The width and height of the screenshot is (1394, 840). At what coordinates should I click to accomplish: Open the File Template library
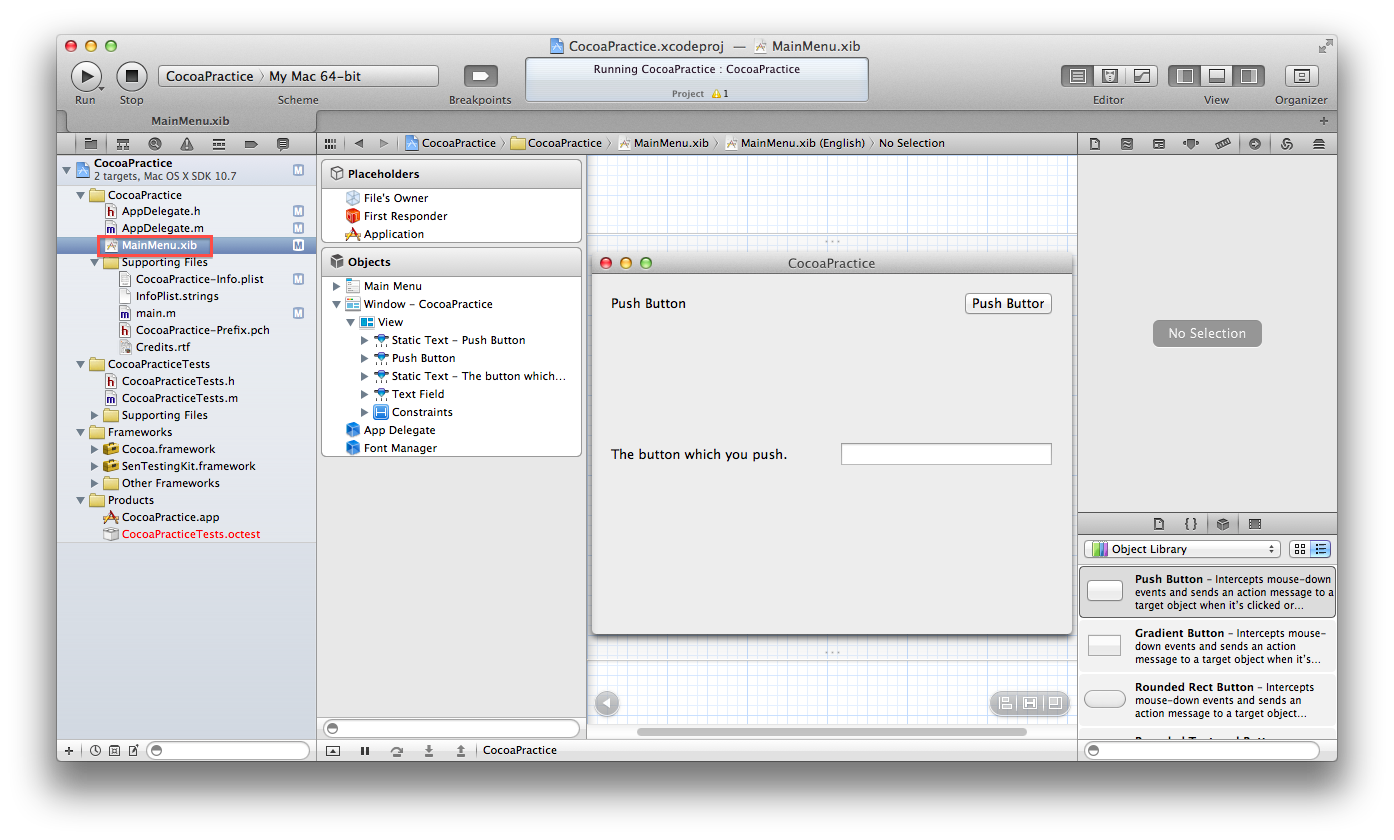pyautogui.click(x=1159, y=523)
